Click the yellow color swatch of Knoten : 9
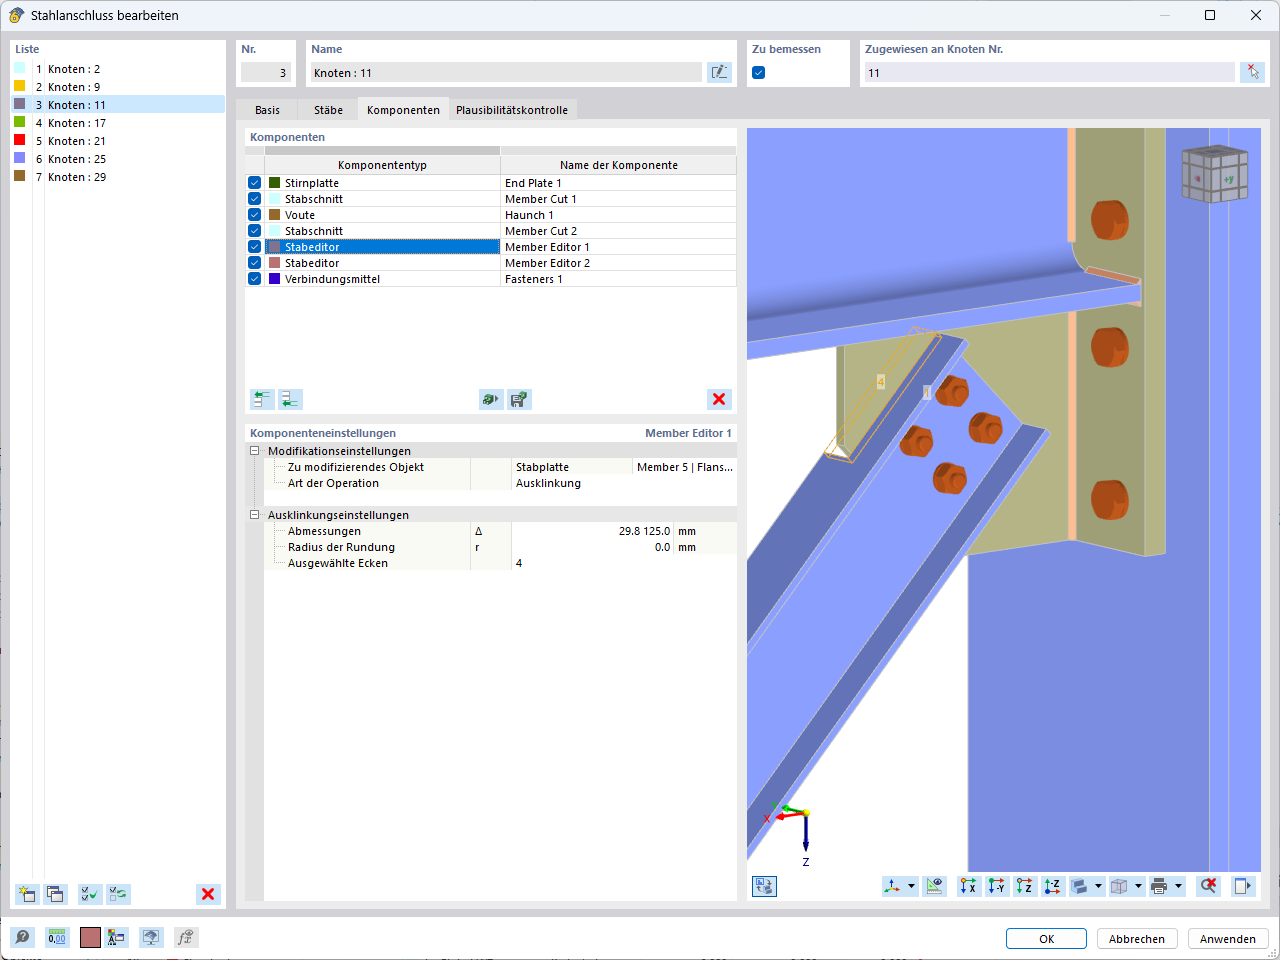 (x=19, y=86)
